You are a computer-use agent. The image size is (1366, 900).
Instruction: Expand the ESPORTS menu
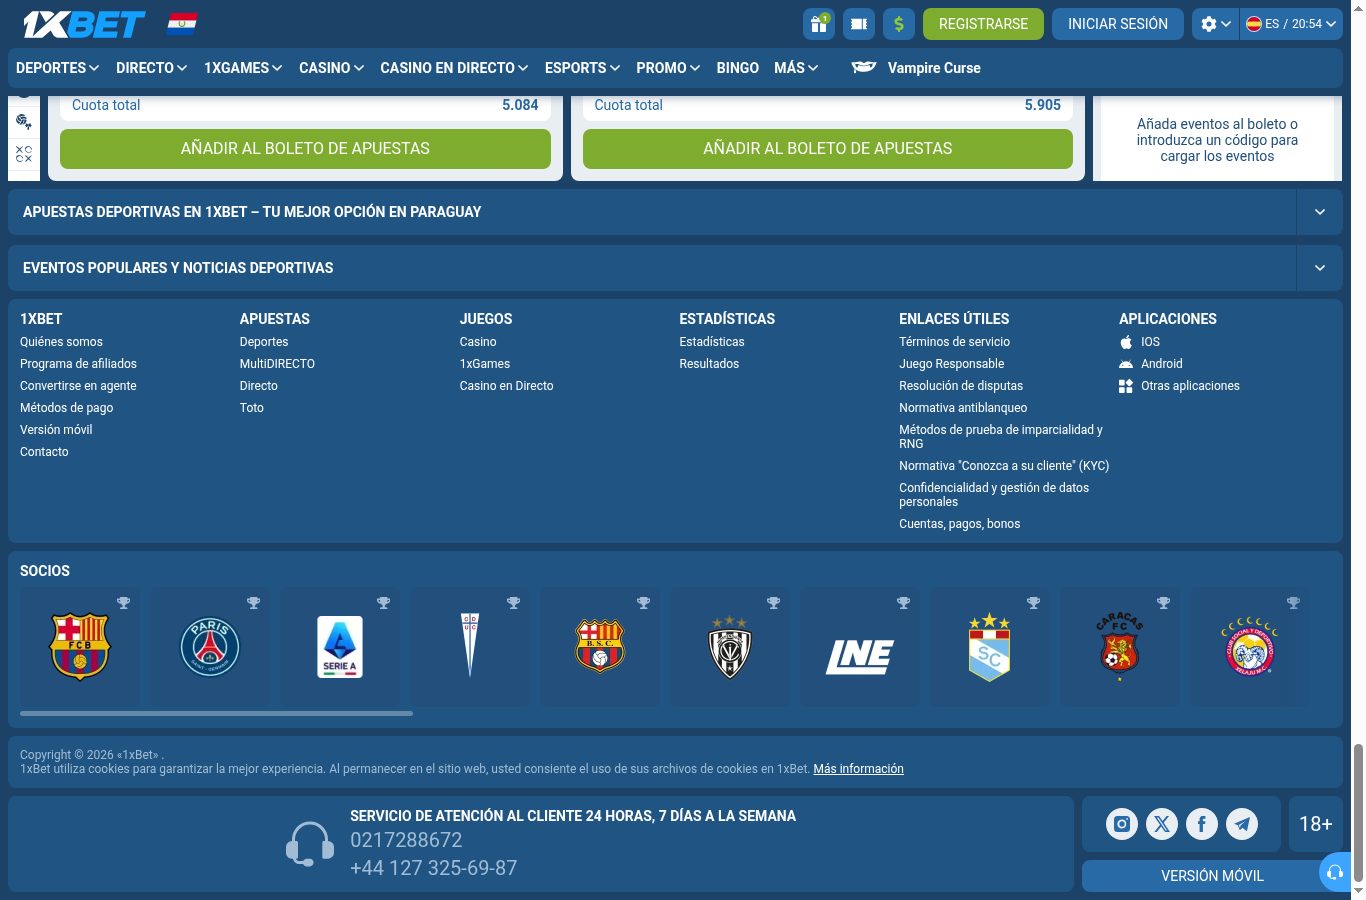point(583,68)
